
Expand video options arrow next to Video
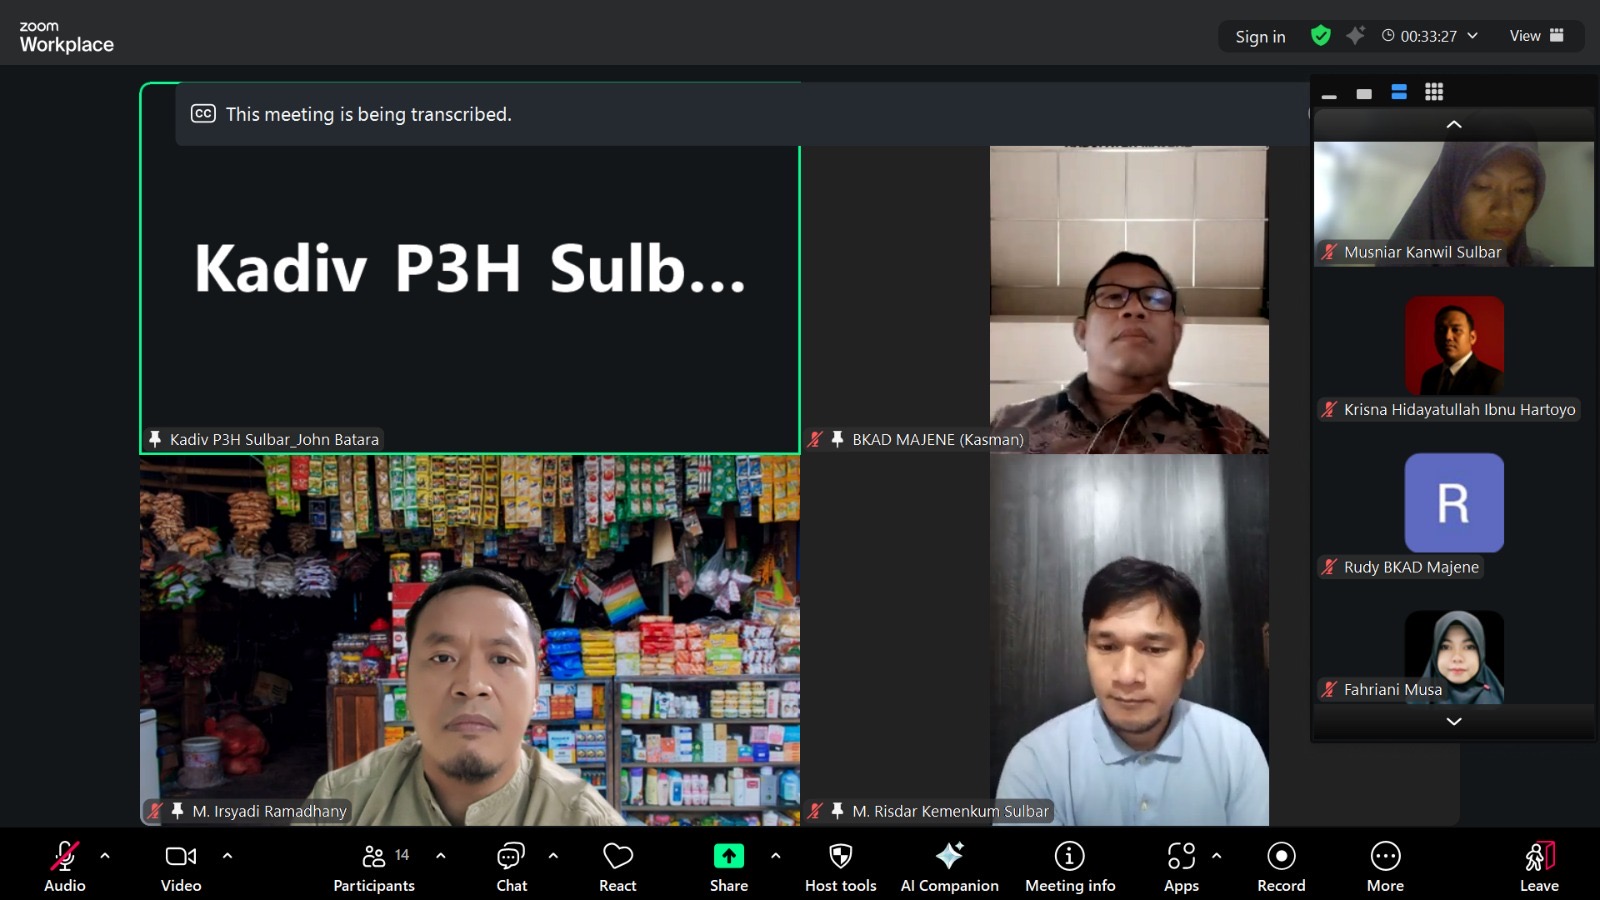227,856
